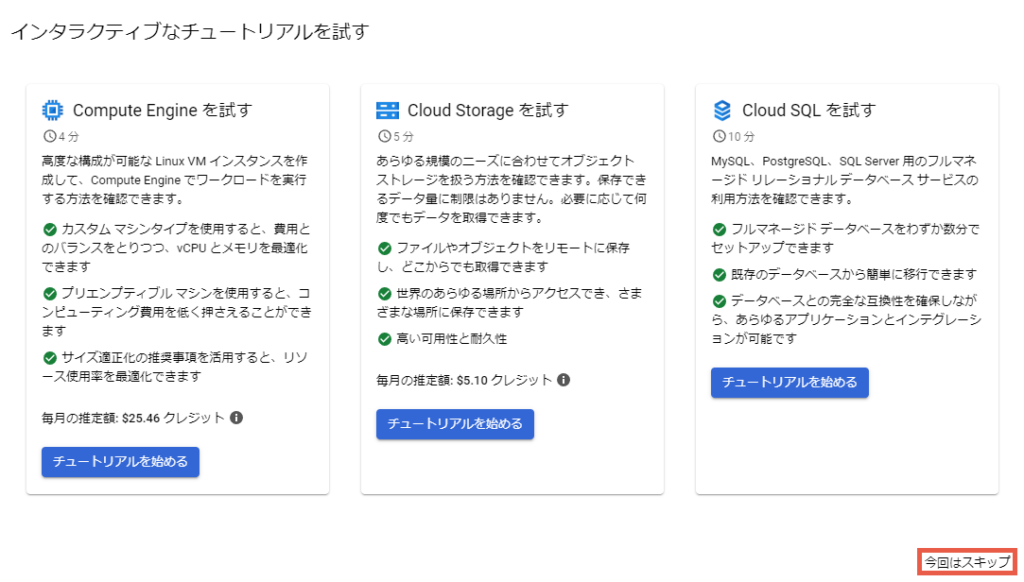The image size is (1024, 582).
Task: Click the インタラクティブなチュートリアルを試す title
Action: click(x=190, y=31)
